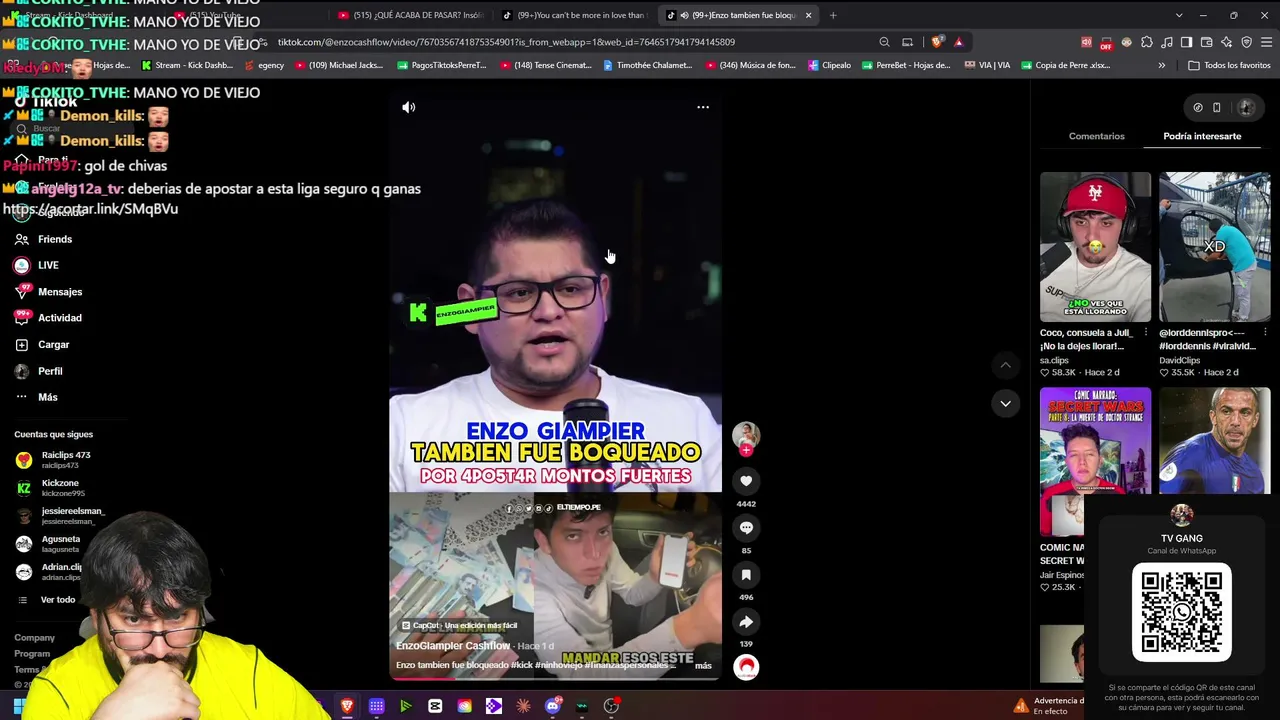The image size is (1280, 720).
Task: Open the browser extensions puzzle icon
Action: coord(1147,42)
